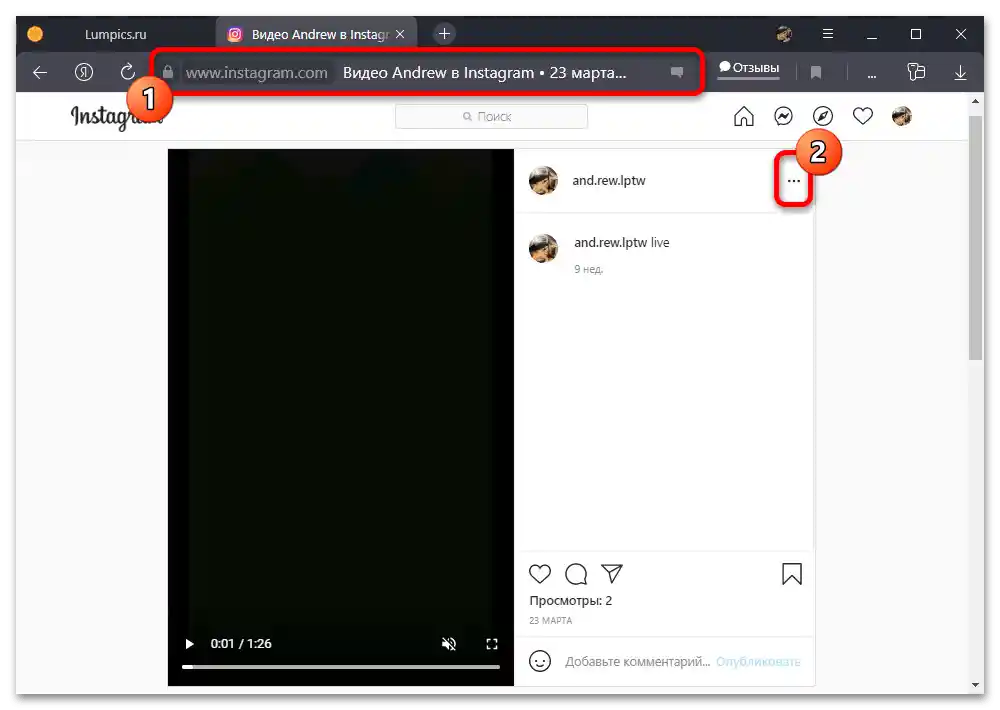Open the post options three-dots menu
This screenshot has height=710, width=1000.
click(x=793, y=181)
